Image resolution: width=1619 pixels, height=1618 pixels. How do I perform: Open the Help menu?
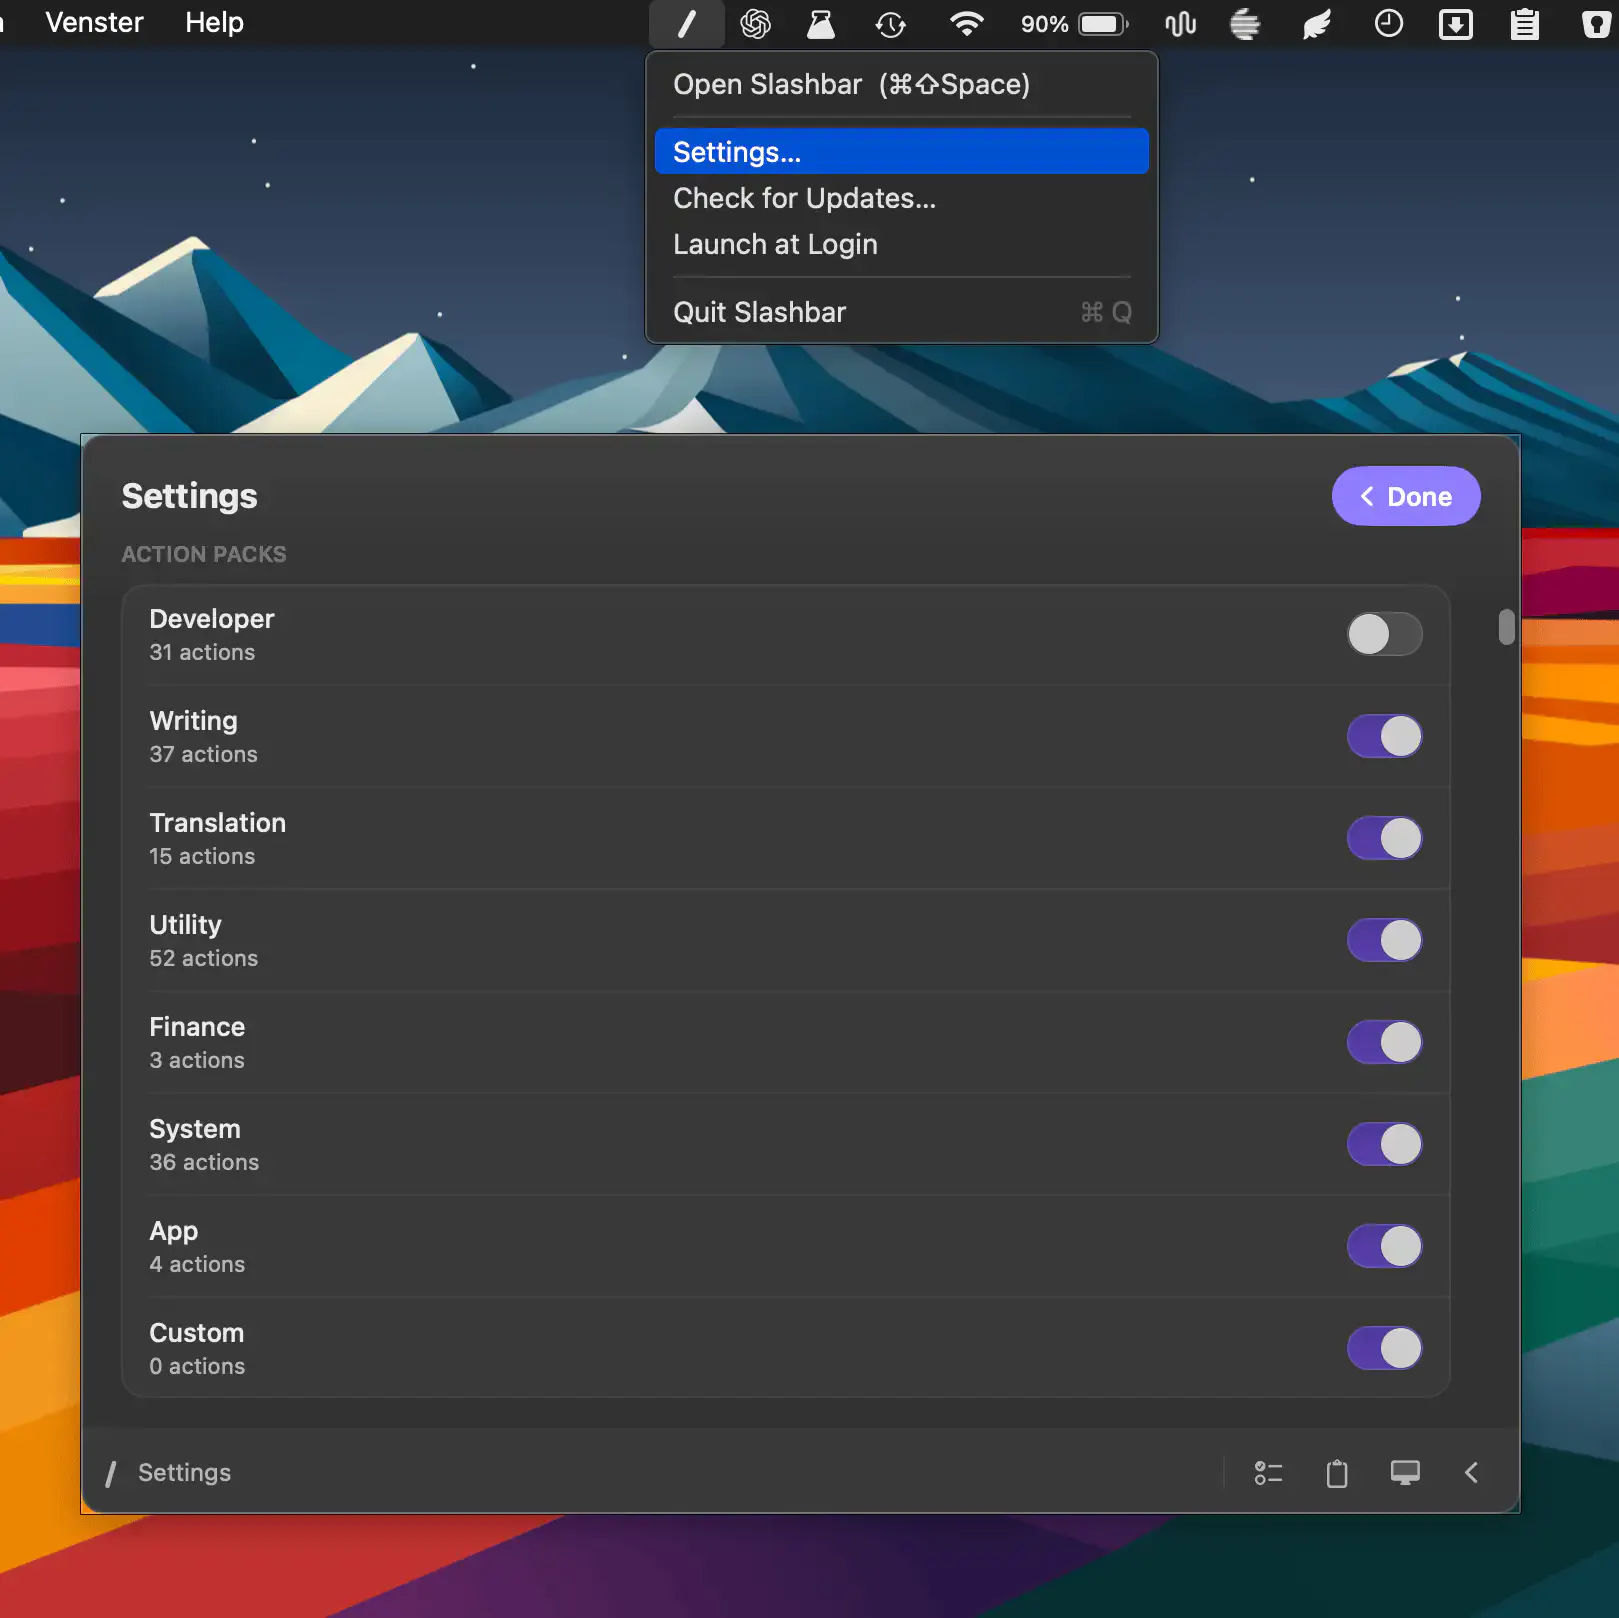[214, 22]
